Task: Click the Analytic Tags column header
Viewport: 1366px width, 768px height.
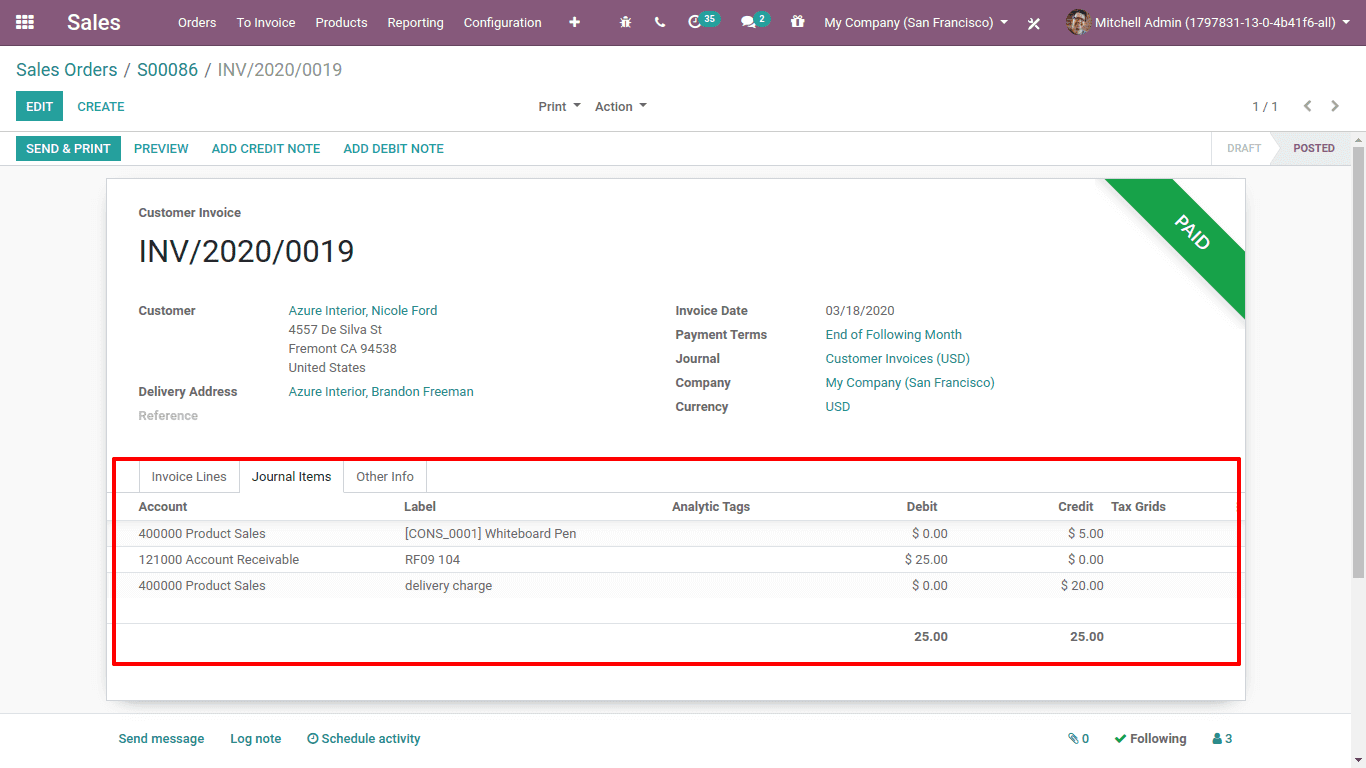Action: click(711, 507)
